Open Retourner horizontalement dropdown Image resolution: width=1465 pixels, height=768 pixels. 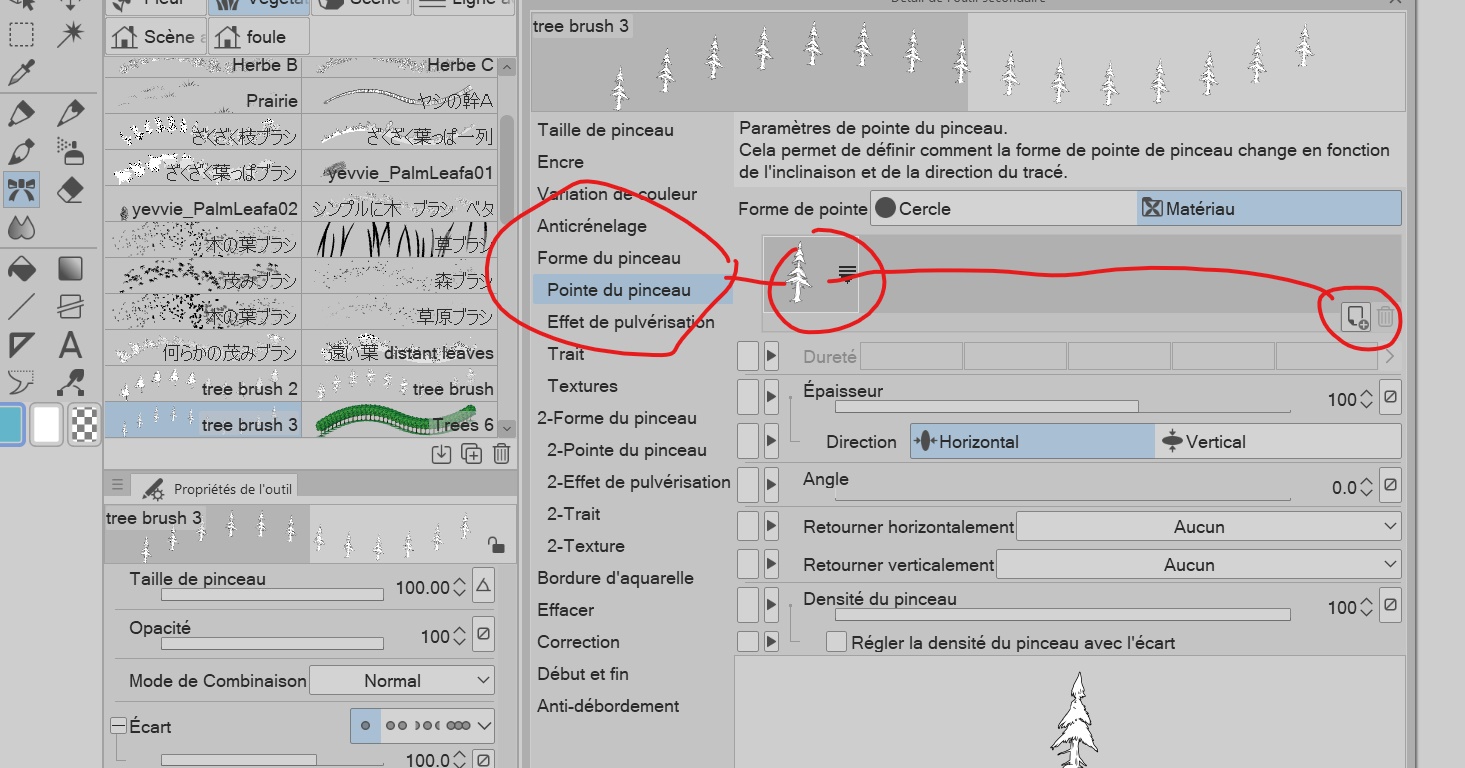(x=1208, y=527)
